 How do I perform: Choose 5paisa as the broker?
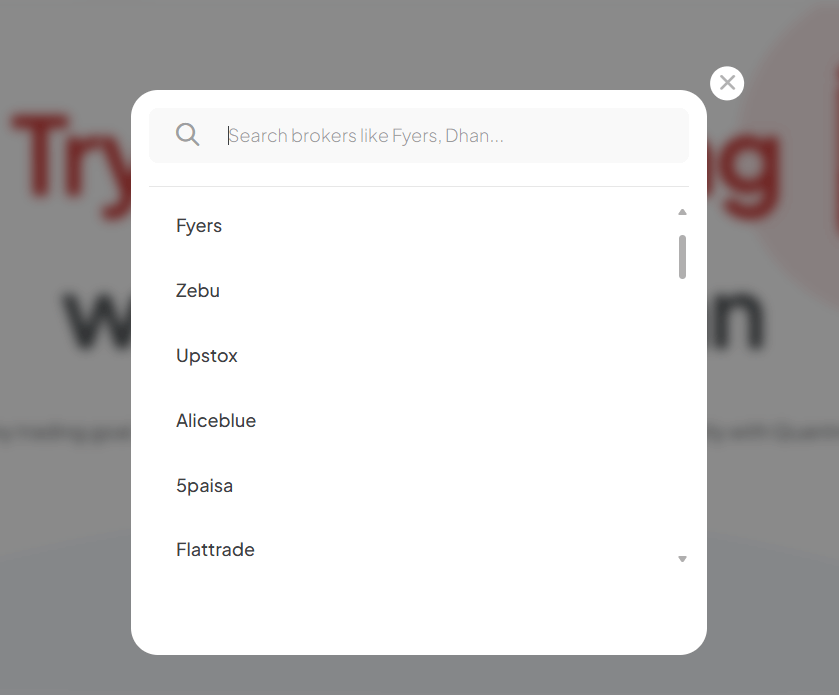coord(204,486)
